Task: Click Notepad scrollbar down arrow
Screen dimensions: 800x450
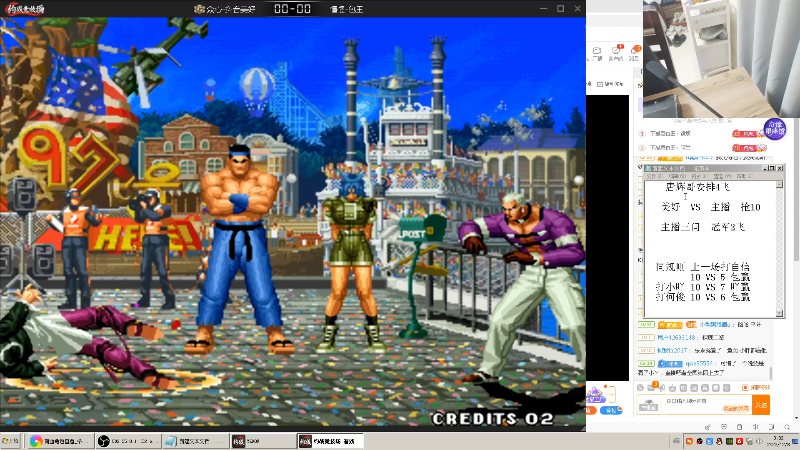Action: pyautogui.click(x=779, y=313)
